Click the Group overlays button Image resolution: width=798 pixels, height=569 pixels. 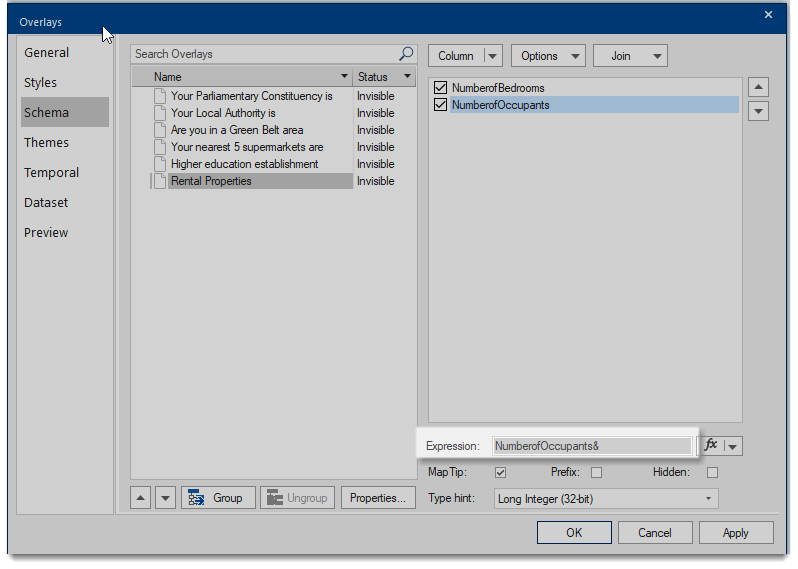coord(216,498)
